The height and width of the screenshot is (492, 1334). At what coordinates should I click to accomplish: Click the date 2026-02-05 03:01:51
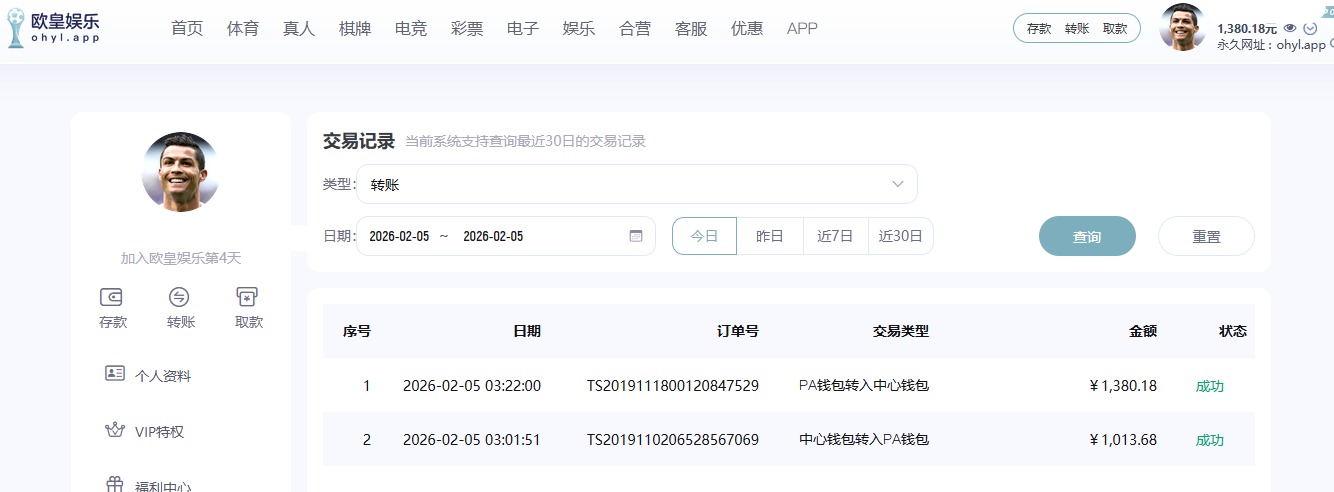472,439
